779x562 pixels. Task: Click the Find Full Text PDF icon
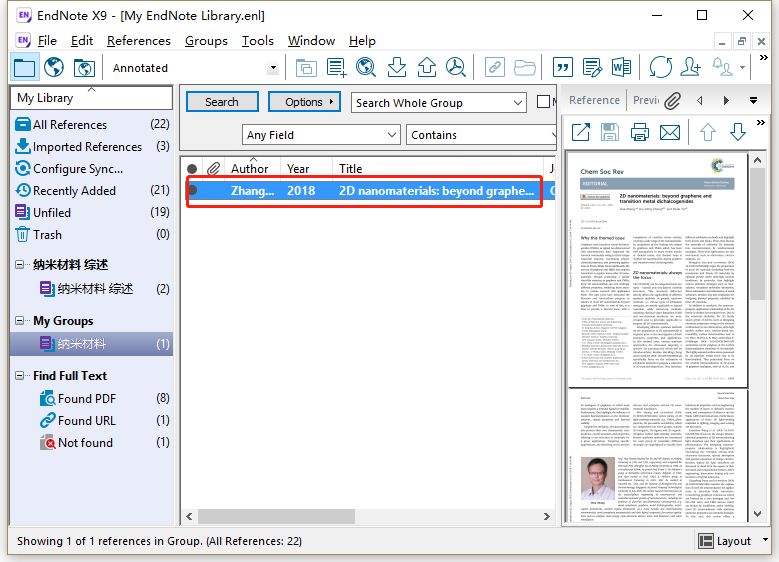[456, 68]
